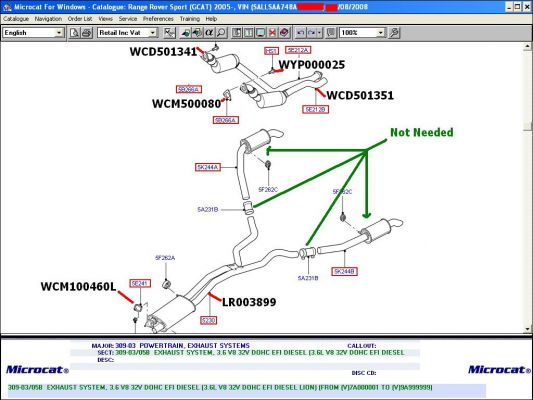Image resolution: width=533 pixels, height=400 pixels.
Task: Click the first panel layout icon
Action: pyautogui.click(x=237, y=33)
